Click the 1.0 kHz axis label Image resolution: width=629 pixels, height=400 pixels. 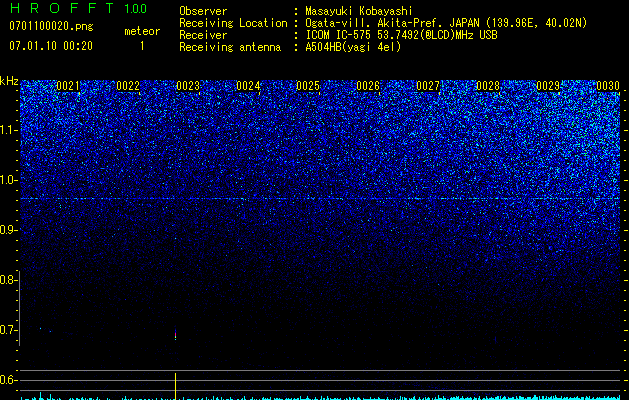[8, 180]
